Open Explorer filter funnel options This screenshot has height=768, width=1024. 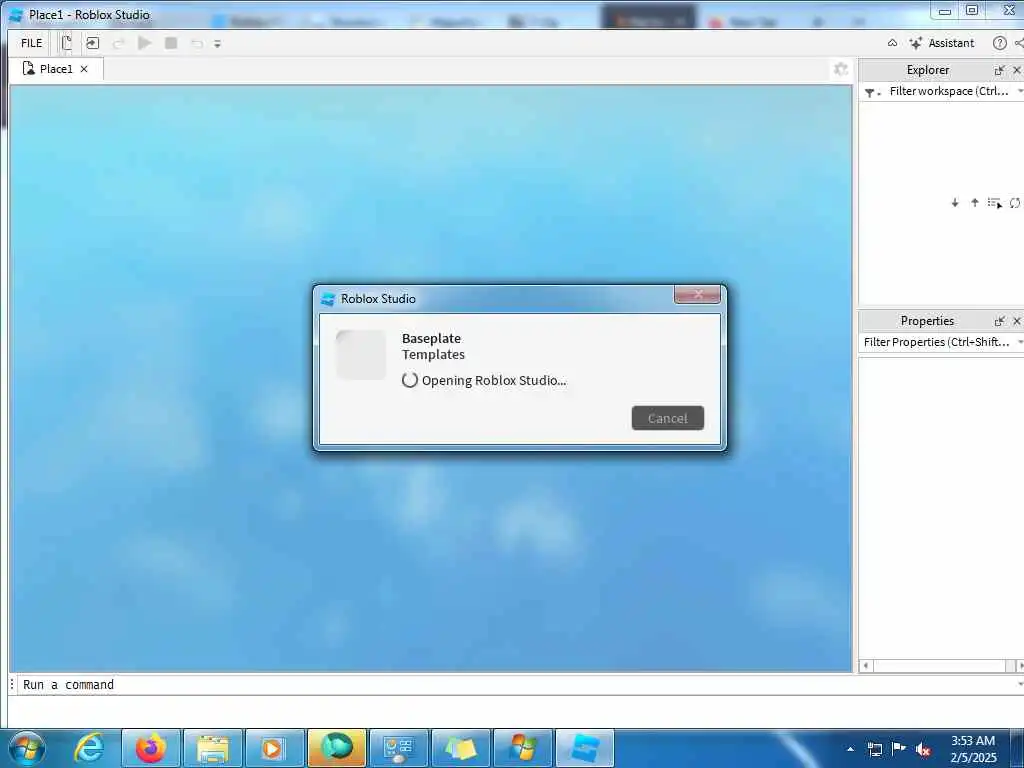click(872, 92)
